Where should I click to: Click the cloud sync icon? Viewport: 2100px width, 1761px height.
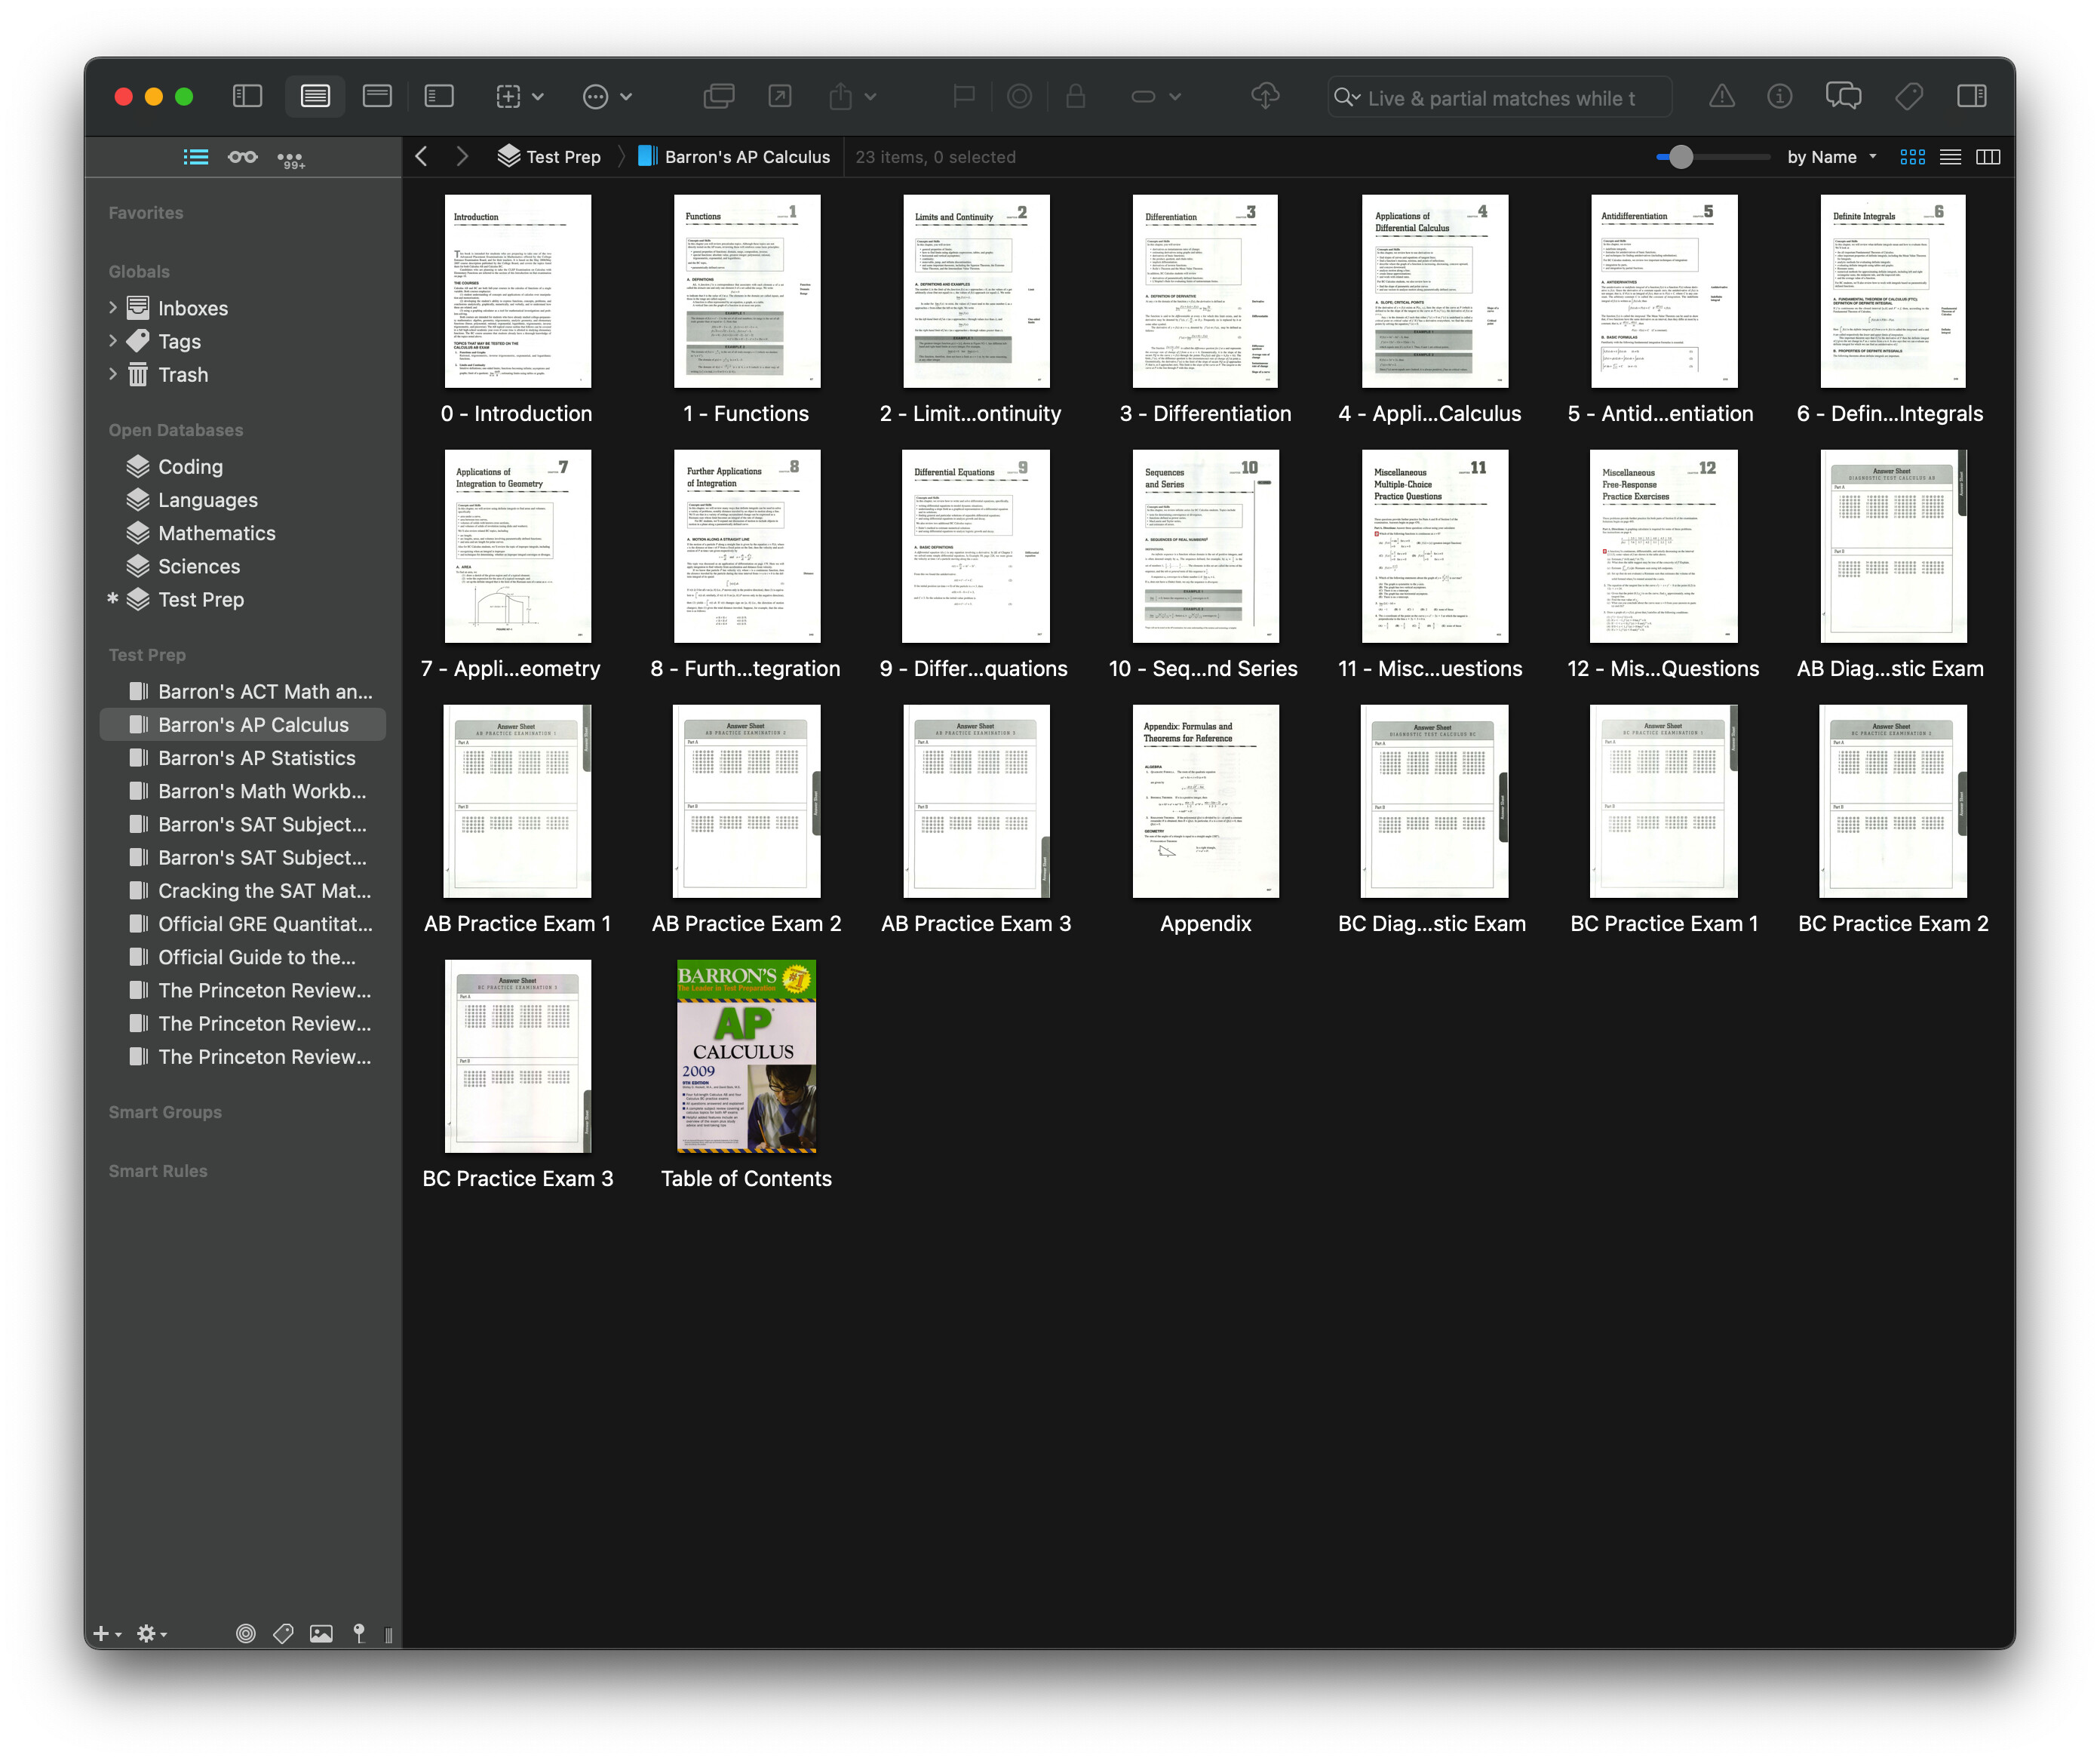click(1265, 96)
